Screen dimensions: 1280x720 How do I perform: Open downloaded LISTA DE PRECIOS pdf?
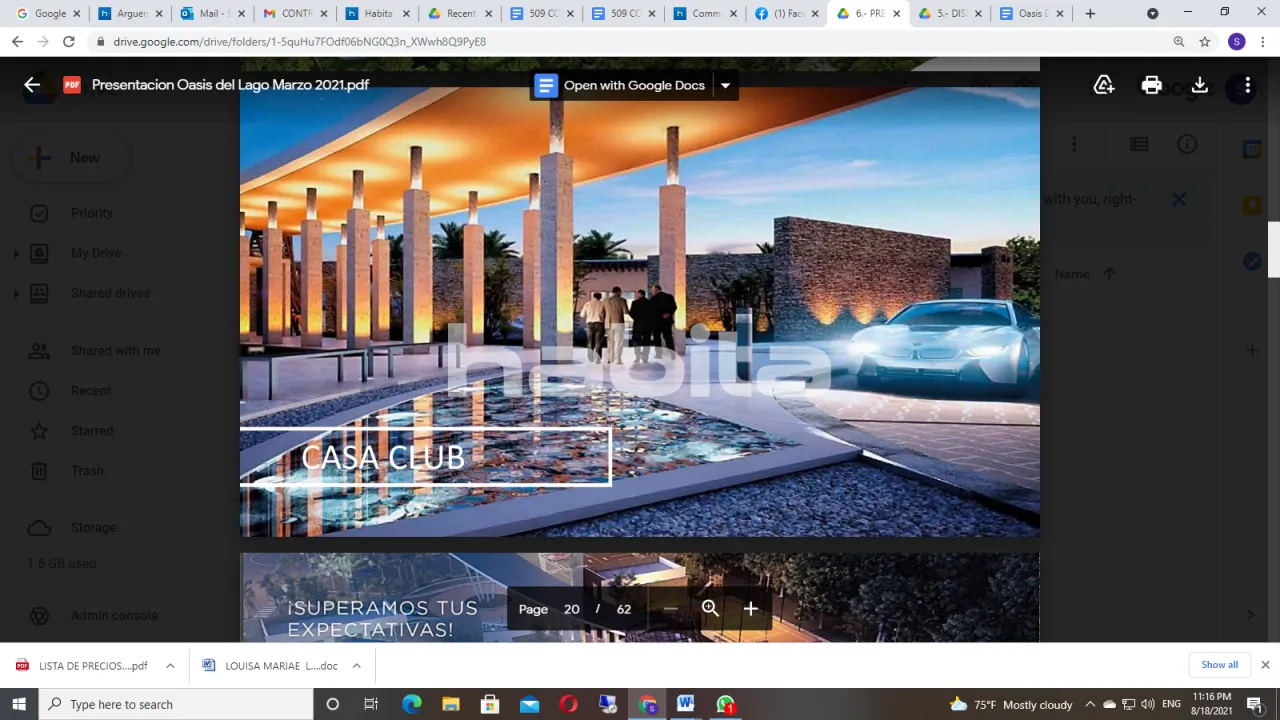84,666
